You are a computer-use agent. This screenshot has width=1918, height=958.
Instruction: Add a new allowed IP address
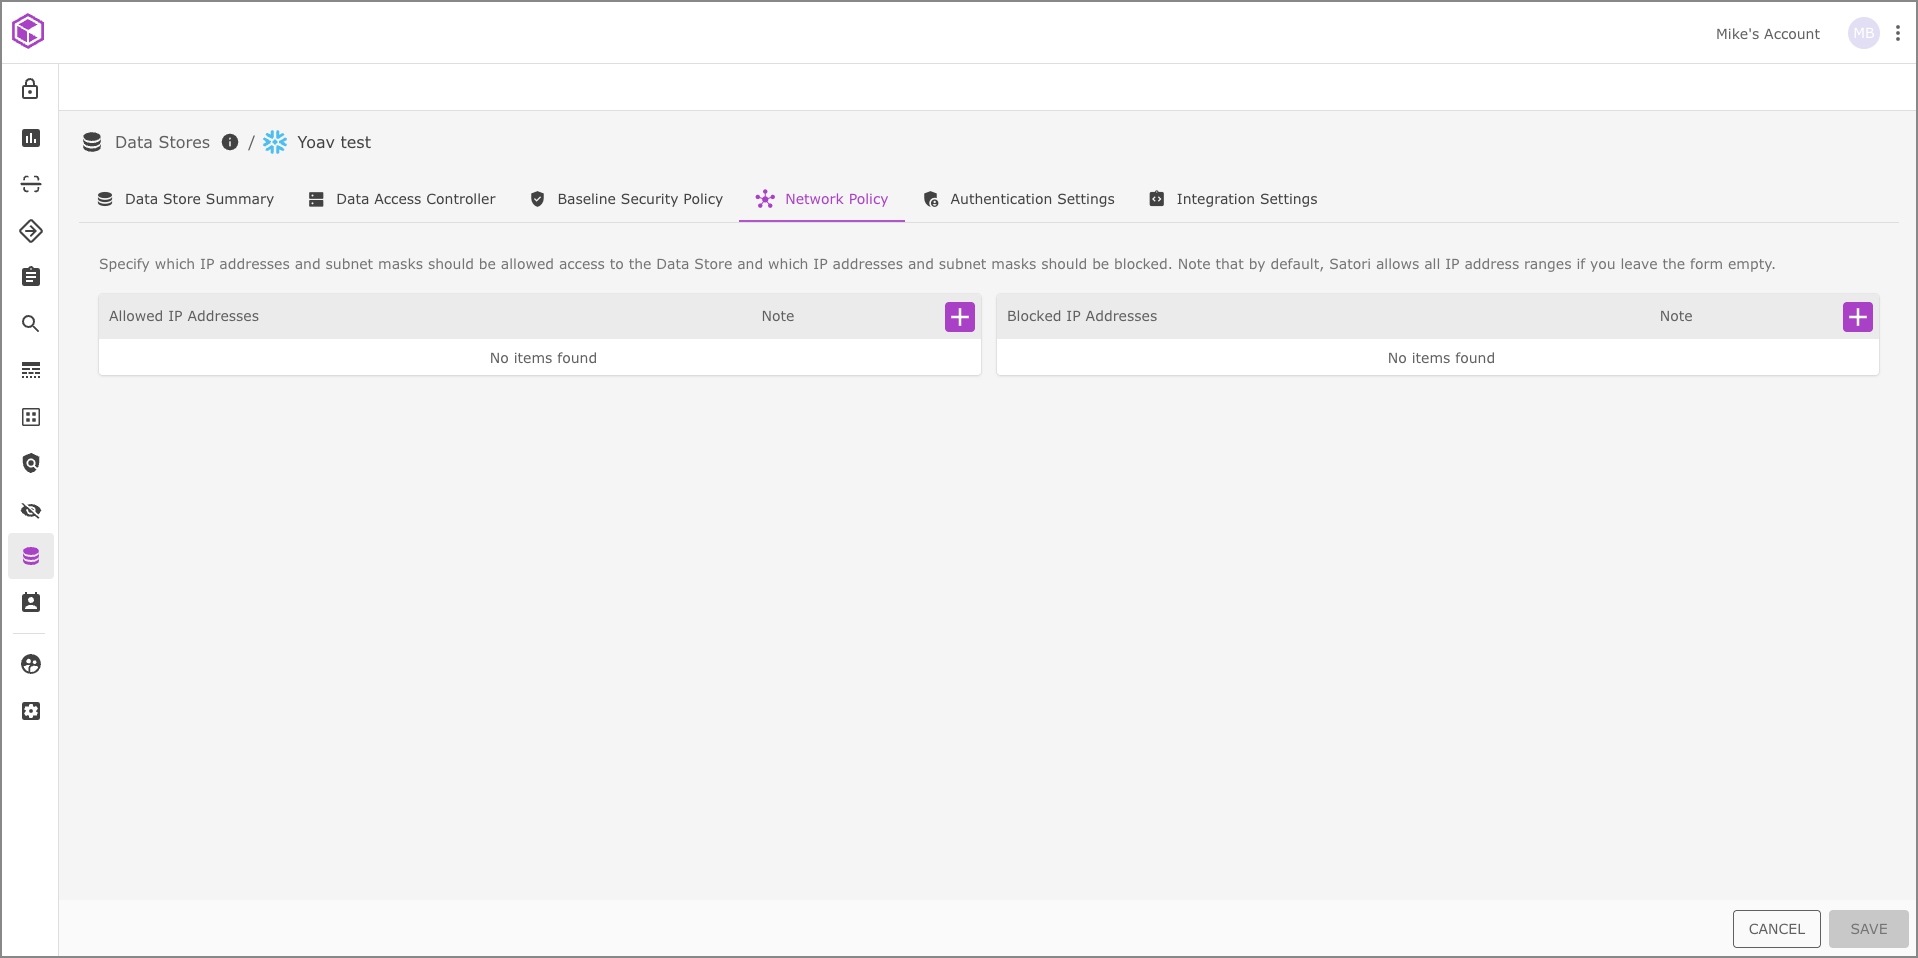pyautogui.click(x=959, y=317)
